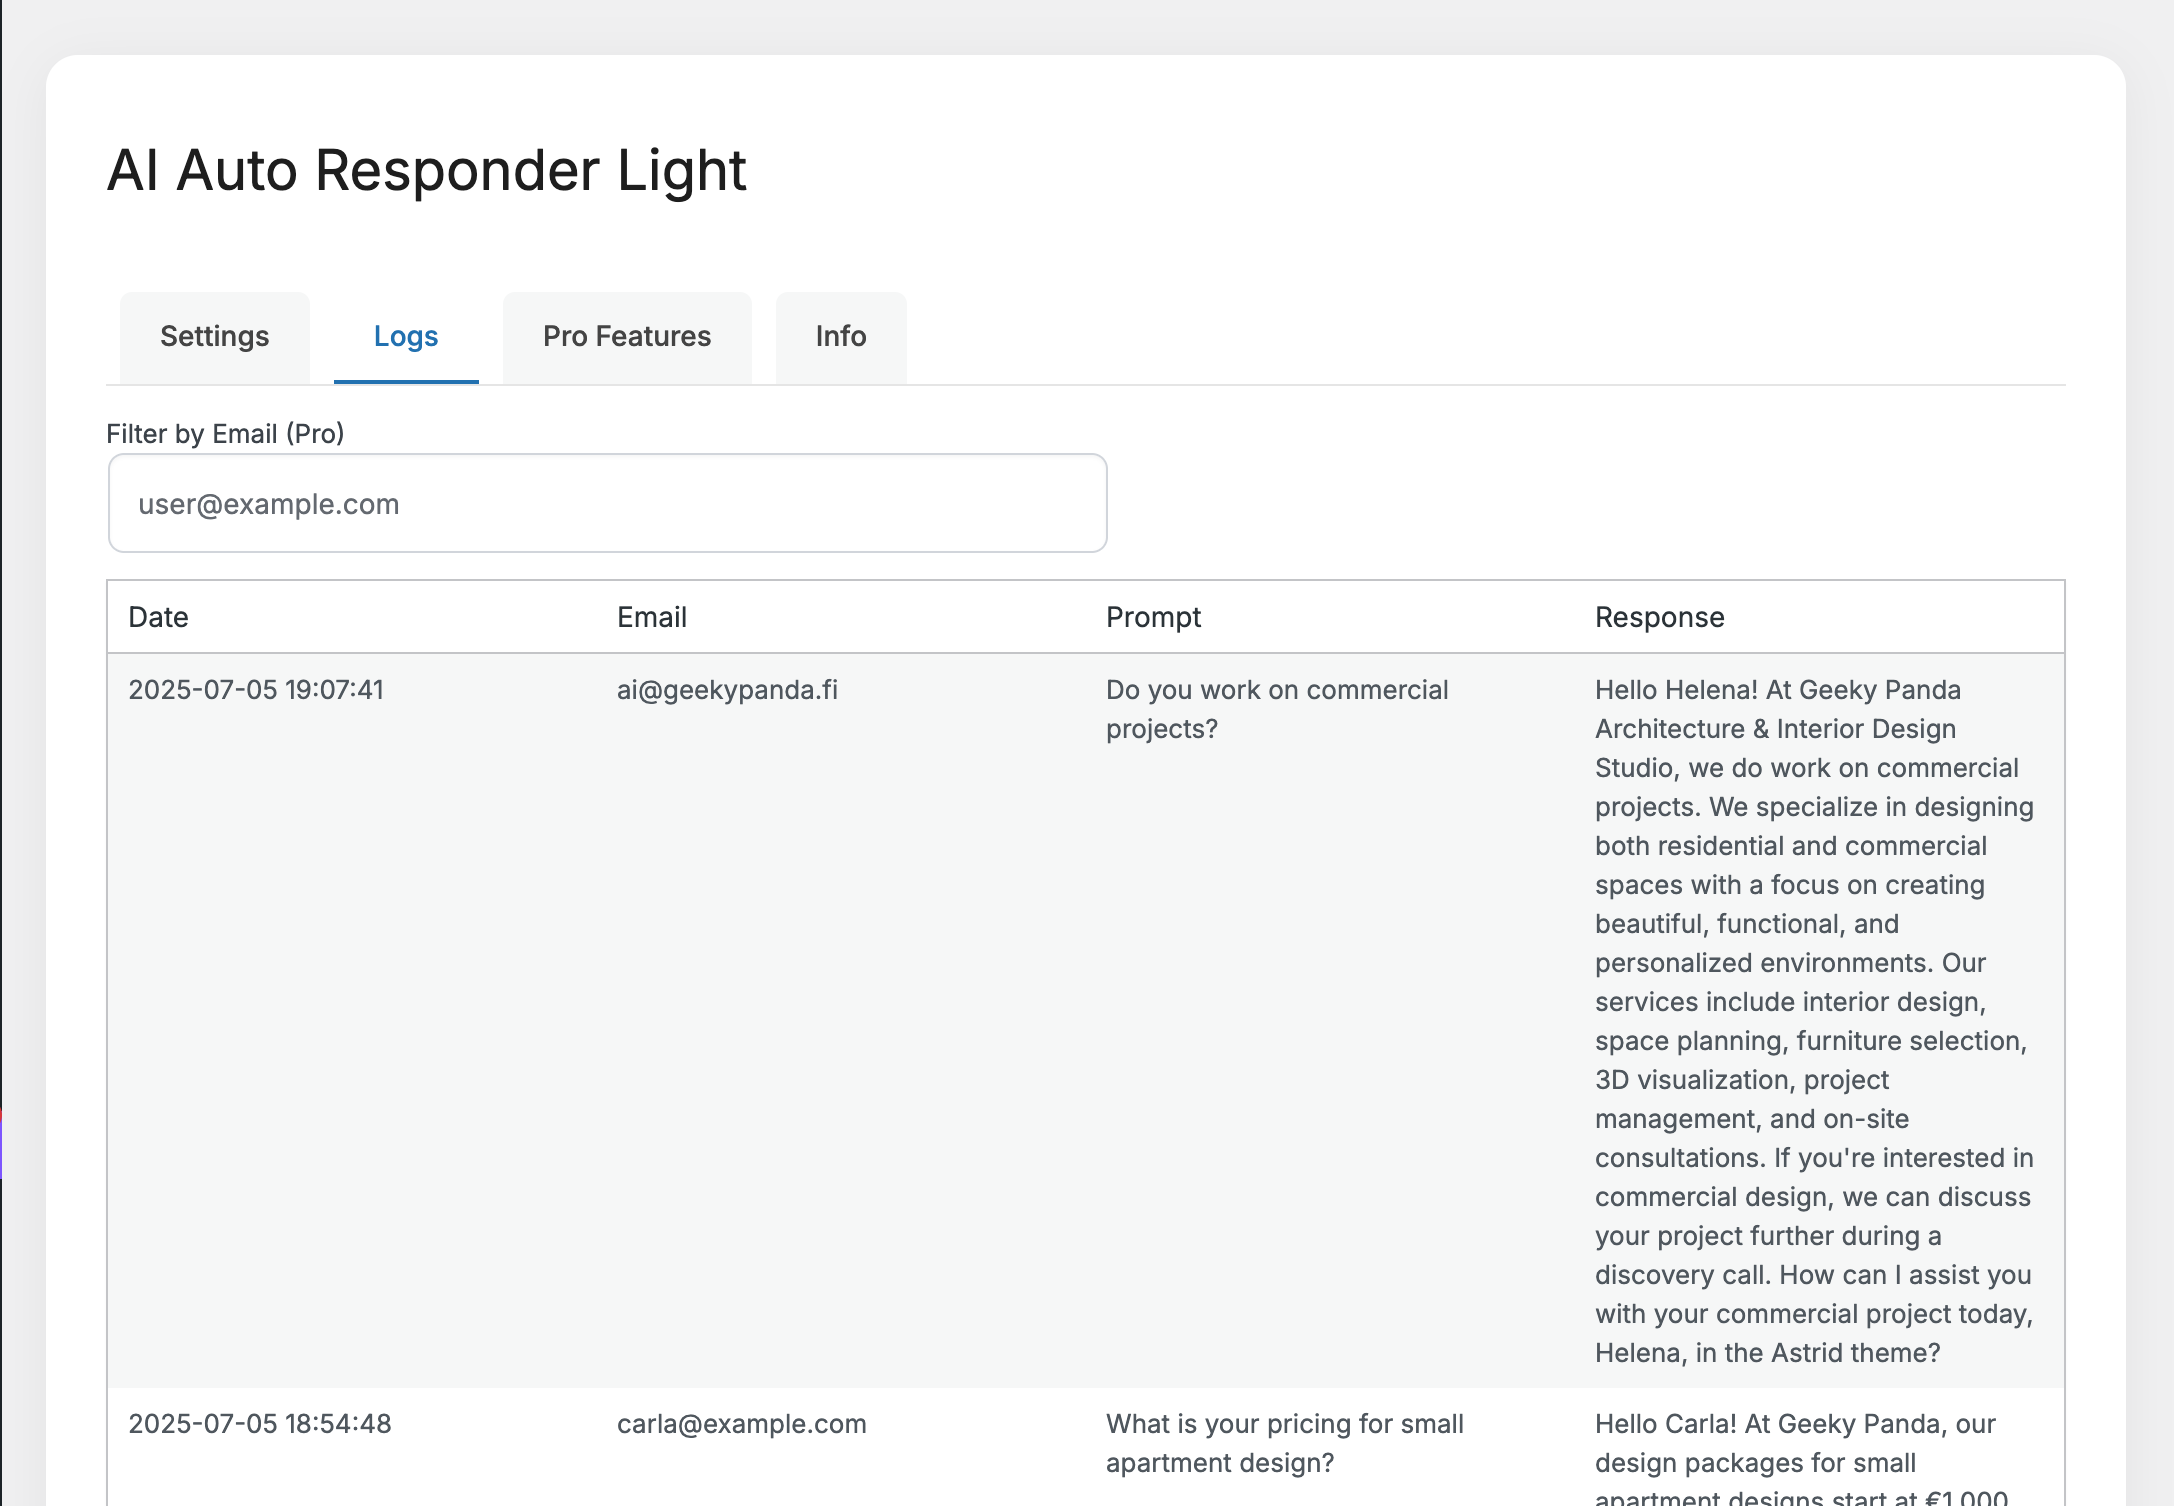Click the Prompt column header

[x=1153, y=617]
